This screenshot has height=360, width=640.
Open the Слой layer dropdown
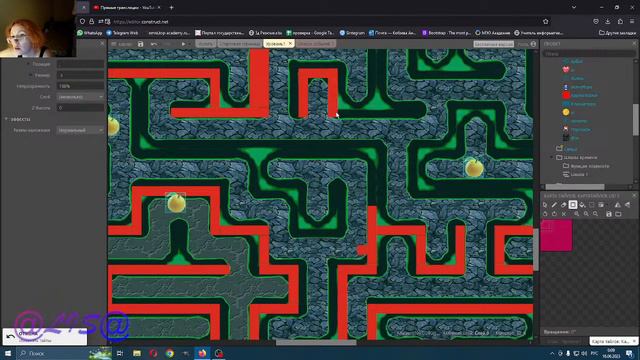point(80,97)
